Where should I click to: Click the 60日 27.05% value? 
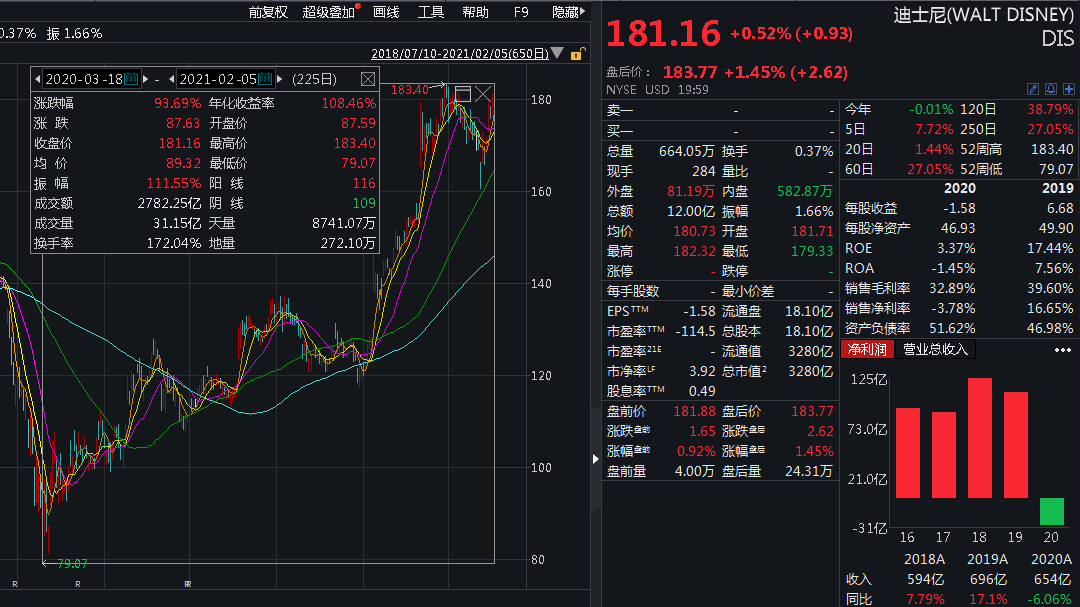pos(931,169)
